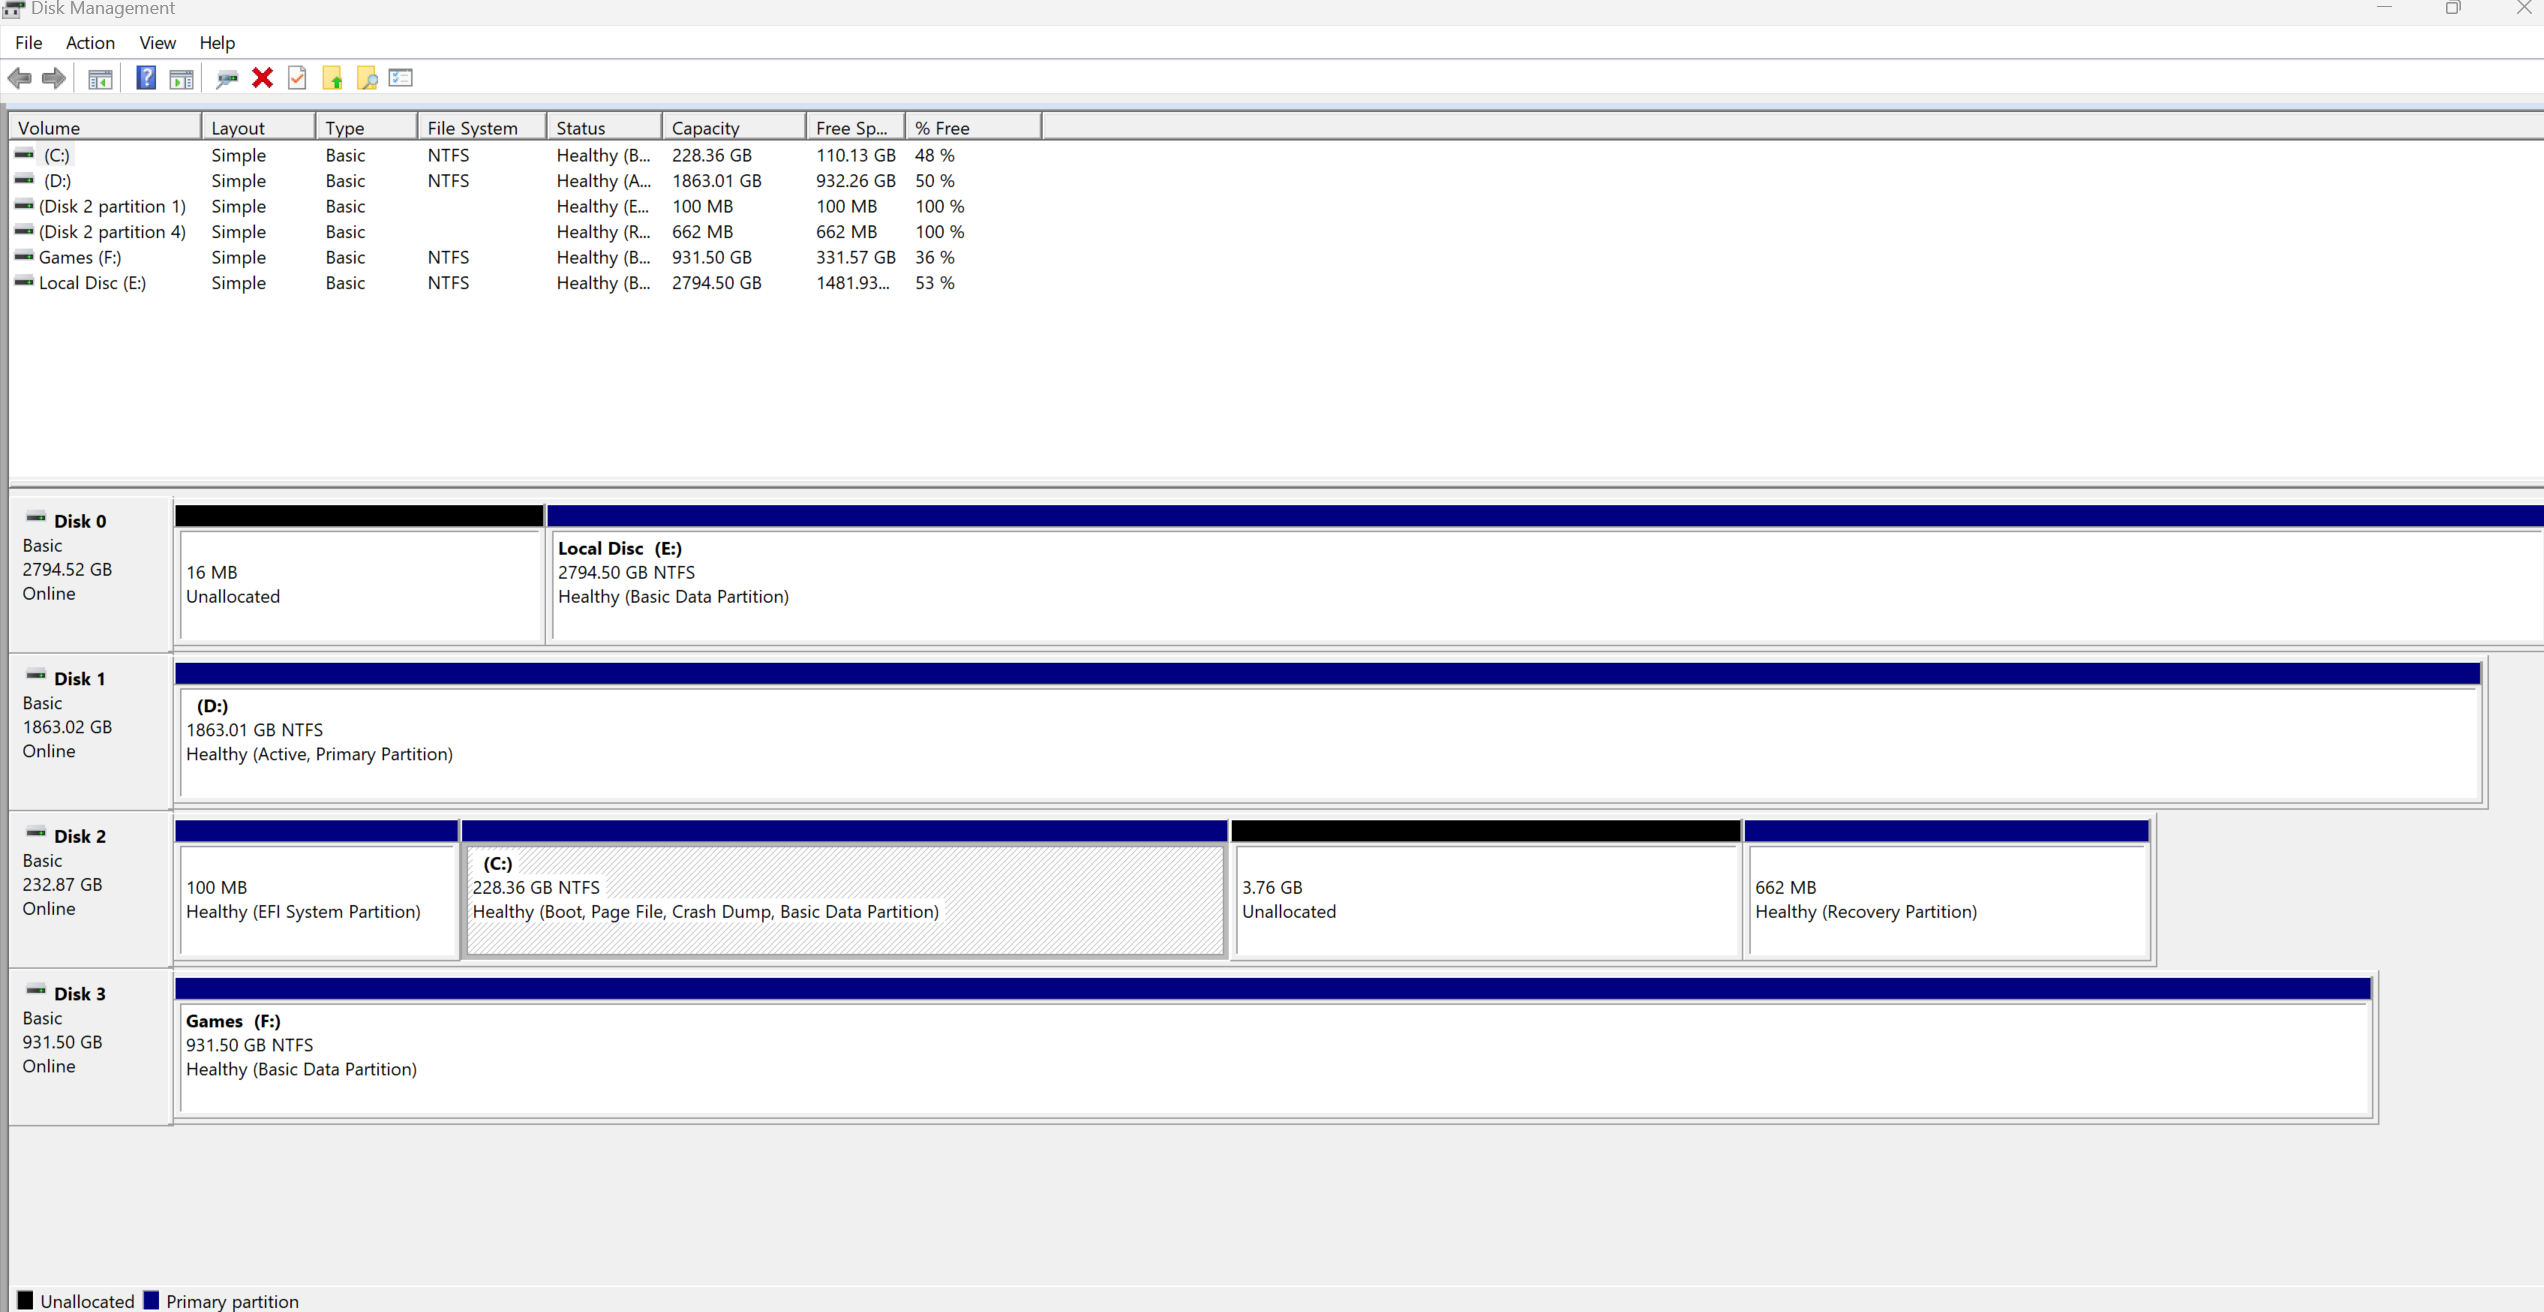The width and height of the screenshot is (2544, 1312).
Task: Click the Forward navigation arrow
Action: 54,78
